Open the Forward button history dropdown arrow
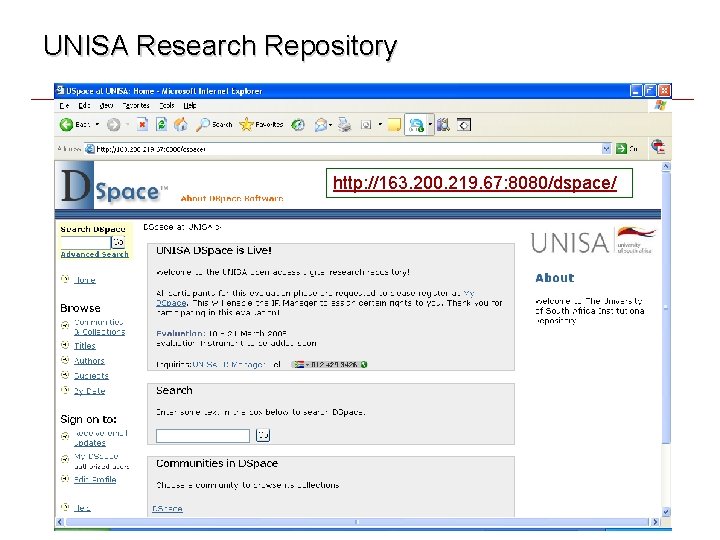This screenshot has width=720, height=540. click(127, 124)
